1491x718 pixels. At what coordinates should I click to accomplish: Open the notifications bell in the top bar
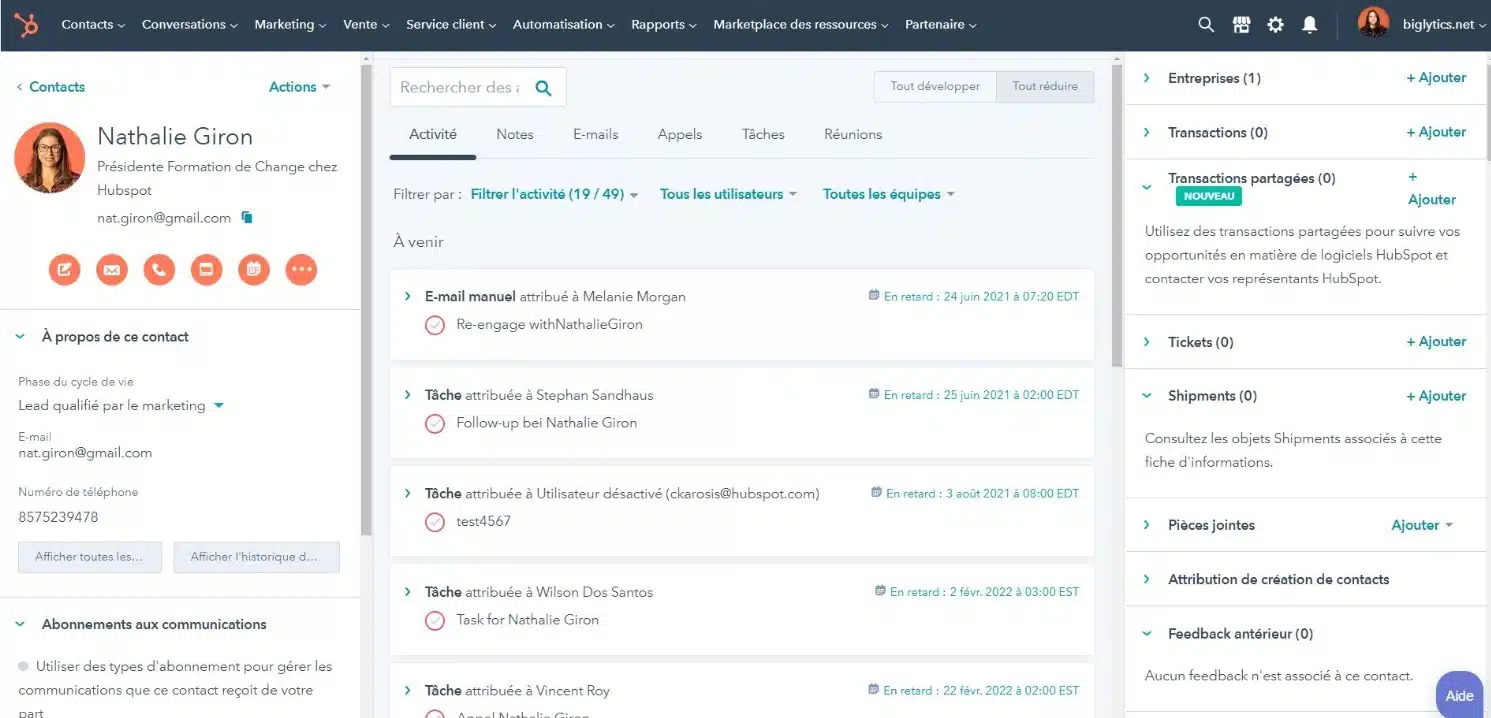coord(1309,25)
